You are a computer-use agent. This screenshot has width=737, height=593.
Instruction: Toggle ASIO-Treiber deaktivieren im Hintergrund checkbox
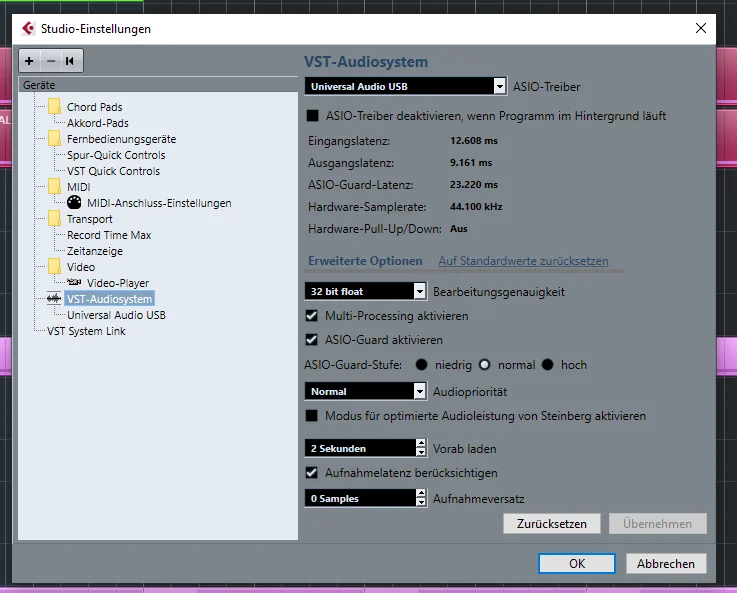313,116
